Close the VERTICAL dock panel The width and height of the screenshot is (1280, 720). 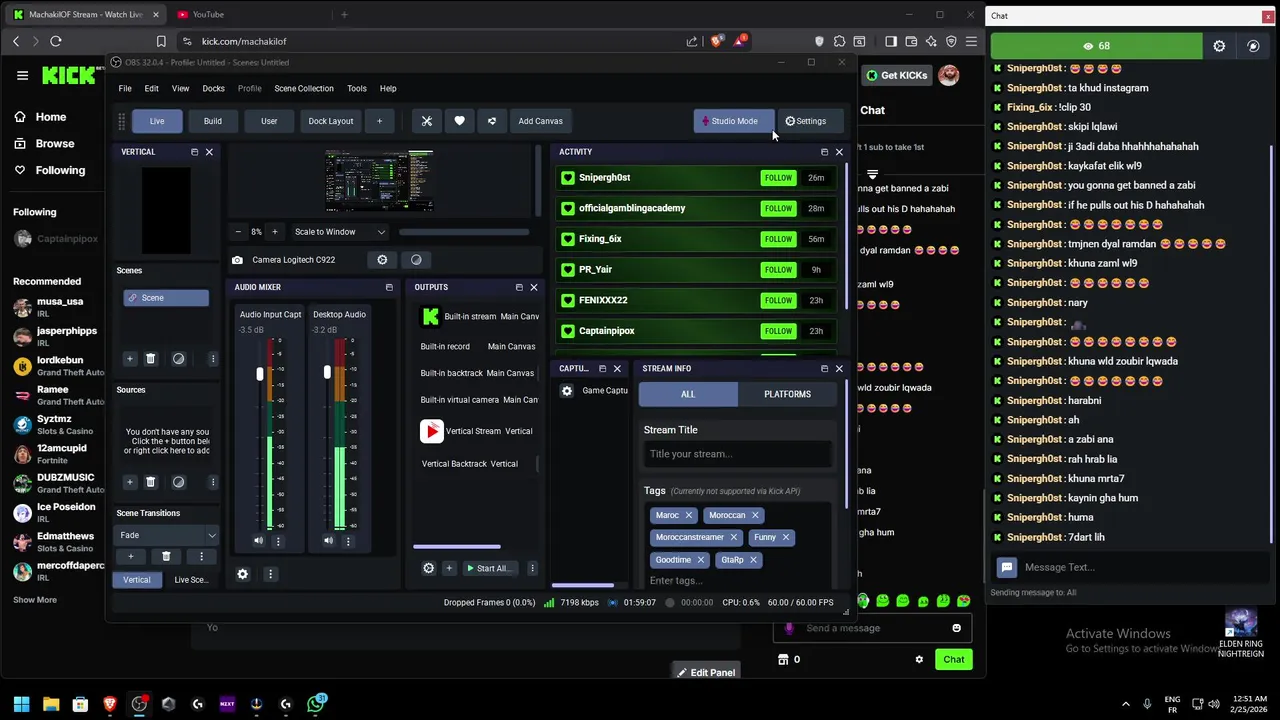pos(209,152)
